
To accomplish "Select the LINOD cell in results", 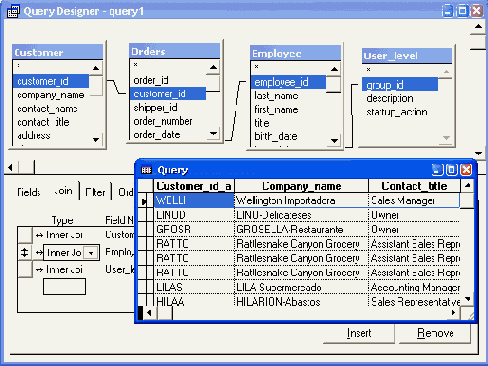I will (x=194, y=215).
